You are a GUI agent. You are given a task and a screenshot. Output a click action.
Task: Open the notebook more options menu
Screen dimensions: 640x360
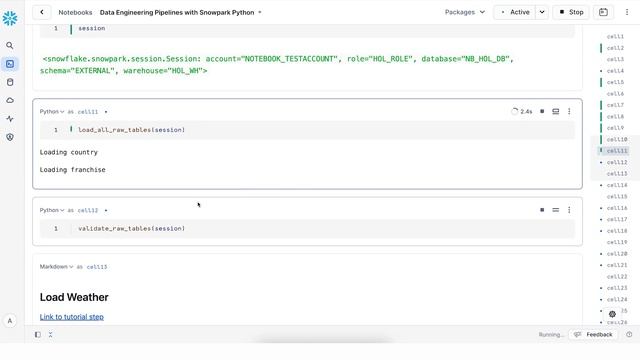click(x=627, y=12)
